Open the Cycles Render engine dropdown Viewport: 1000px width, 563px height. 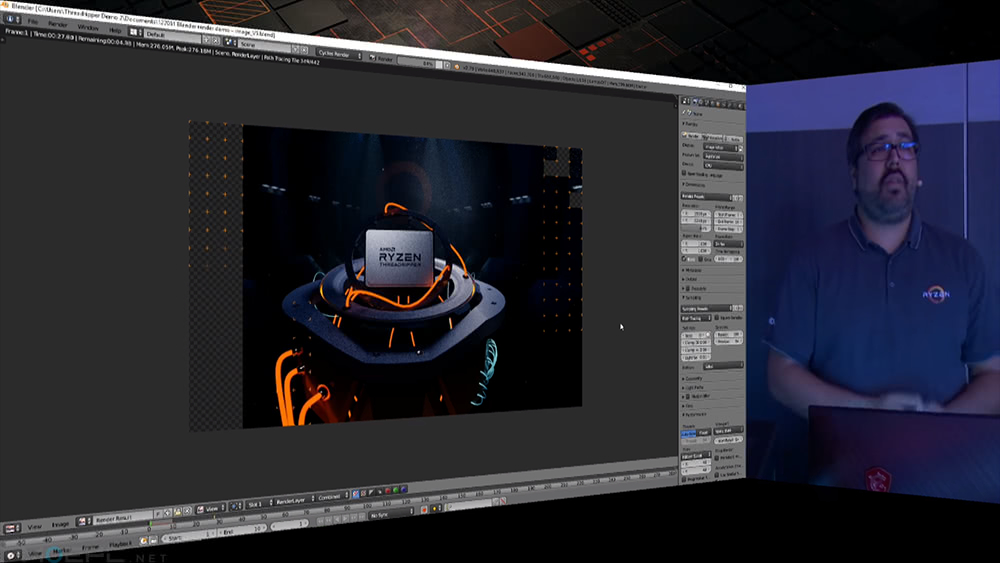[x=339, y=54]
